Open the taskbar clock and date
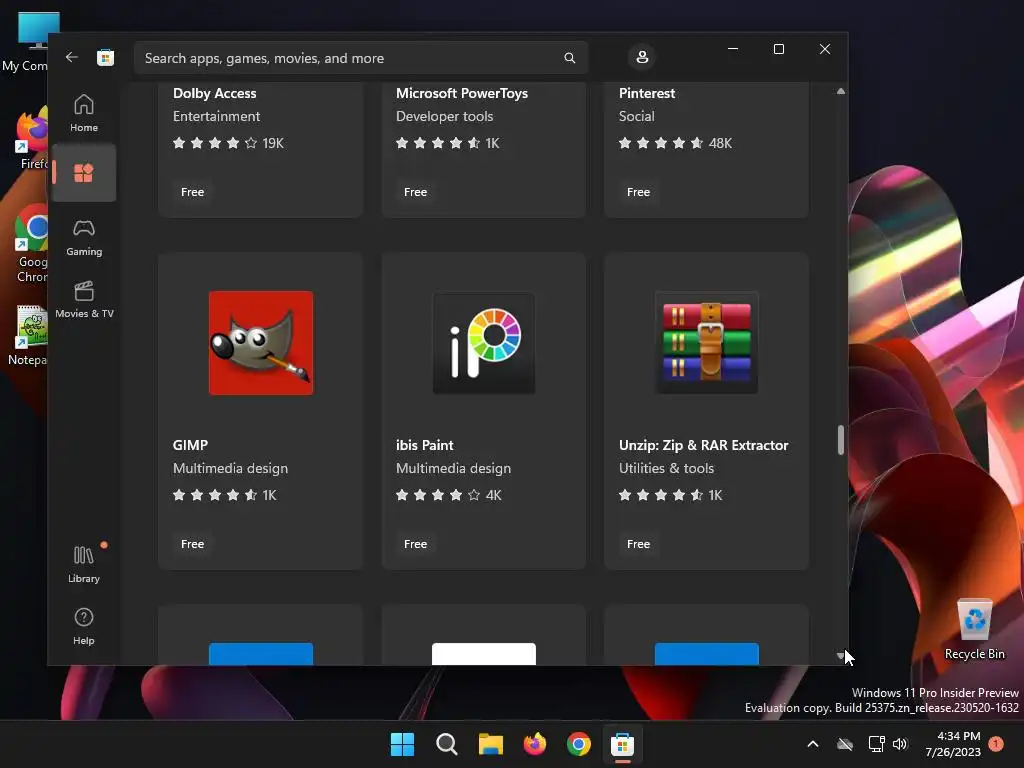Image resolution: width=1024 pixels, height=768 pixels. click(953, 744)
